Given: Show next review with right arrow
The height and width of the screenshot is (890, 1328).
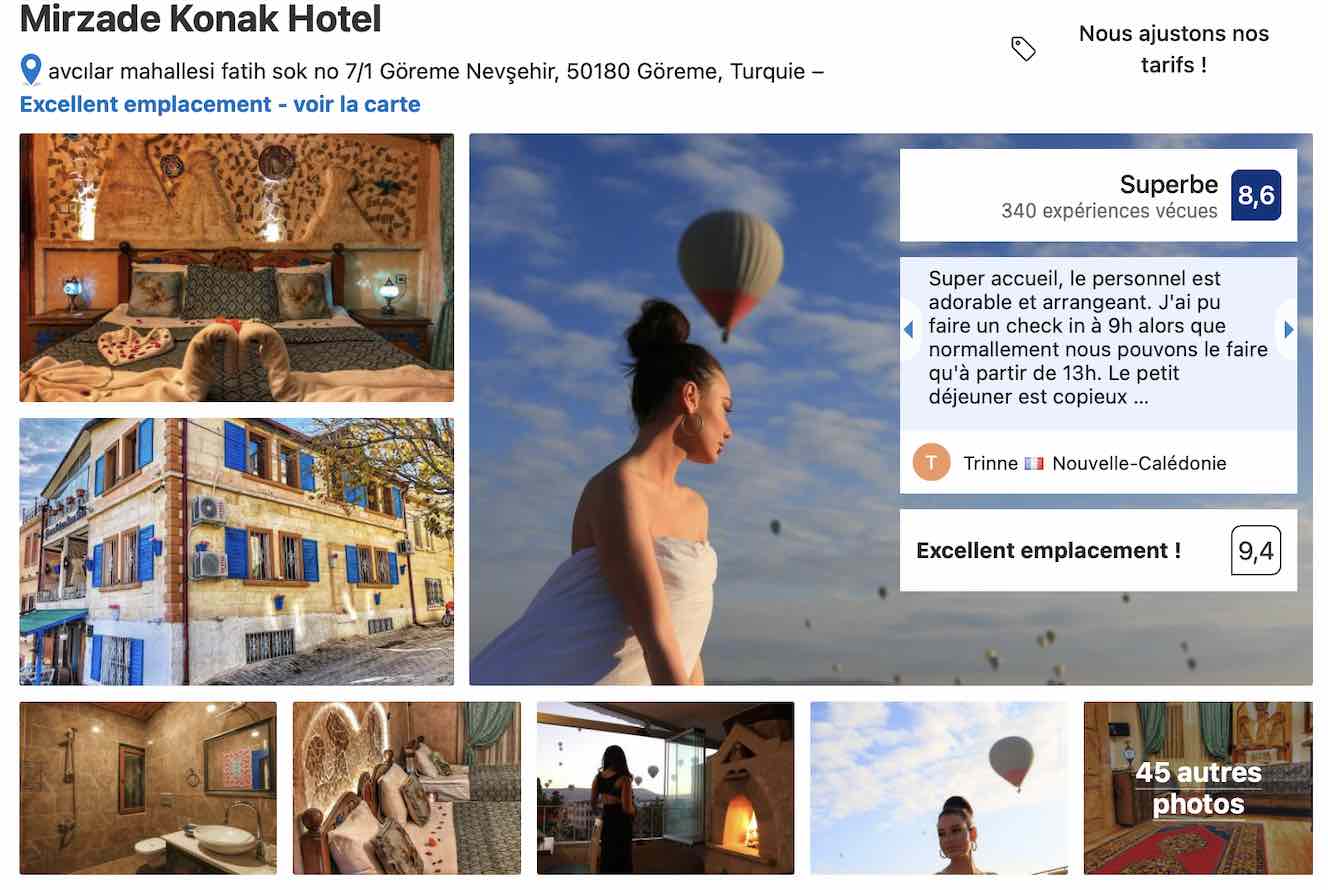Looking at the screenshot, I should point(1288,329).
